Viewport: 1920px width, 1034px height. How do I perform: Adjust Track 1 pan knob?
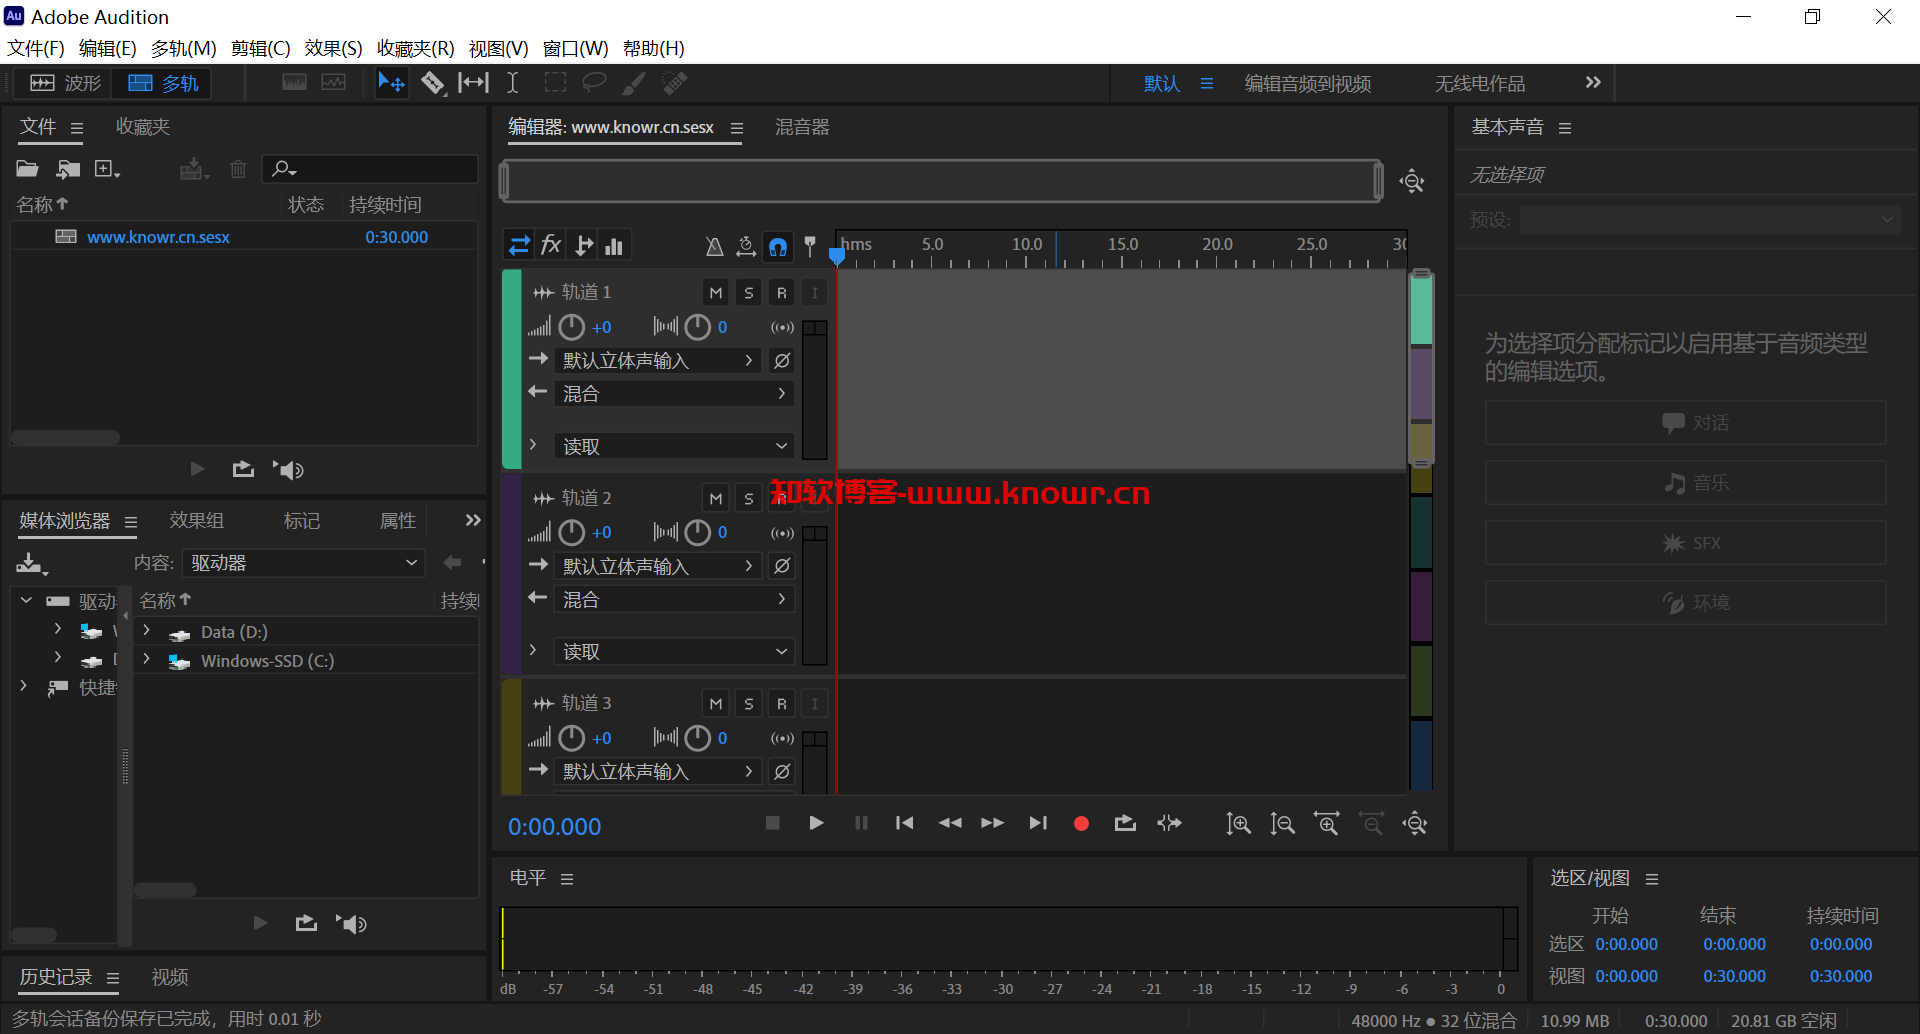[x=697, y=327]
